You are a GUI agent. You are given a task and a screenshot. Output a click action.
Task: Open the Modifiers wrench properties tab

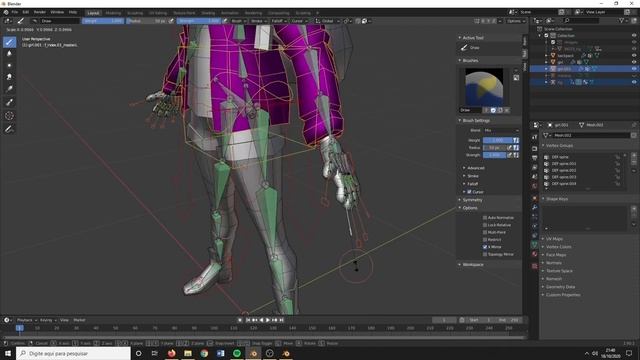(x=535, y=207)
